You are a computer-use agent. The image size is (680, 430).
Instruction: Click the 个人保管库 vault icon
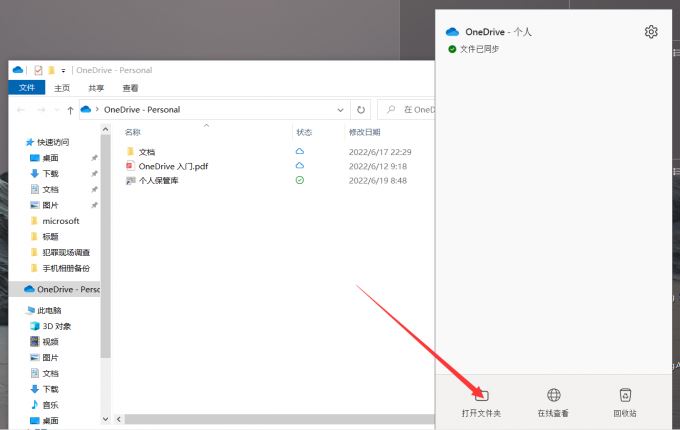[130, 180]
